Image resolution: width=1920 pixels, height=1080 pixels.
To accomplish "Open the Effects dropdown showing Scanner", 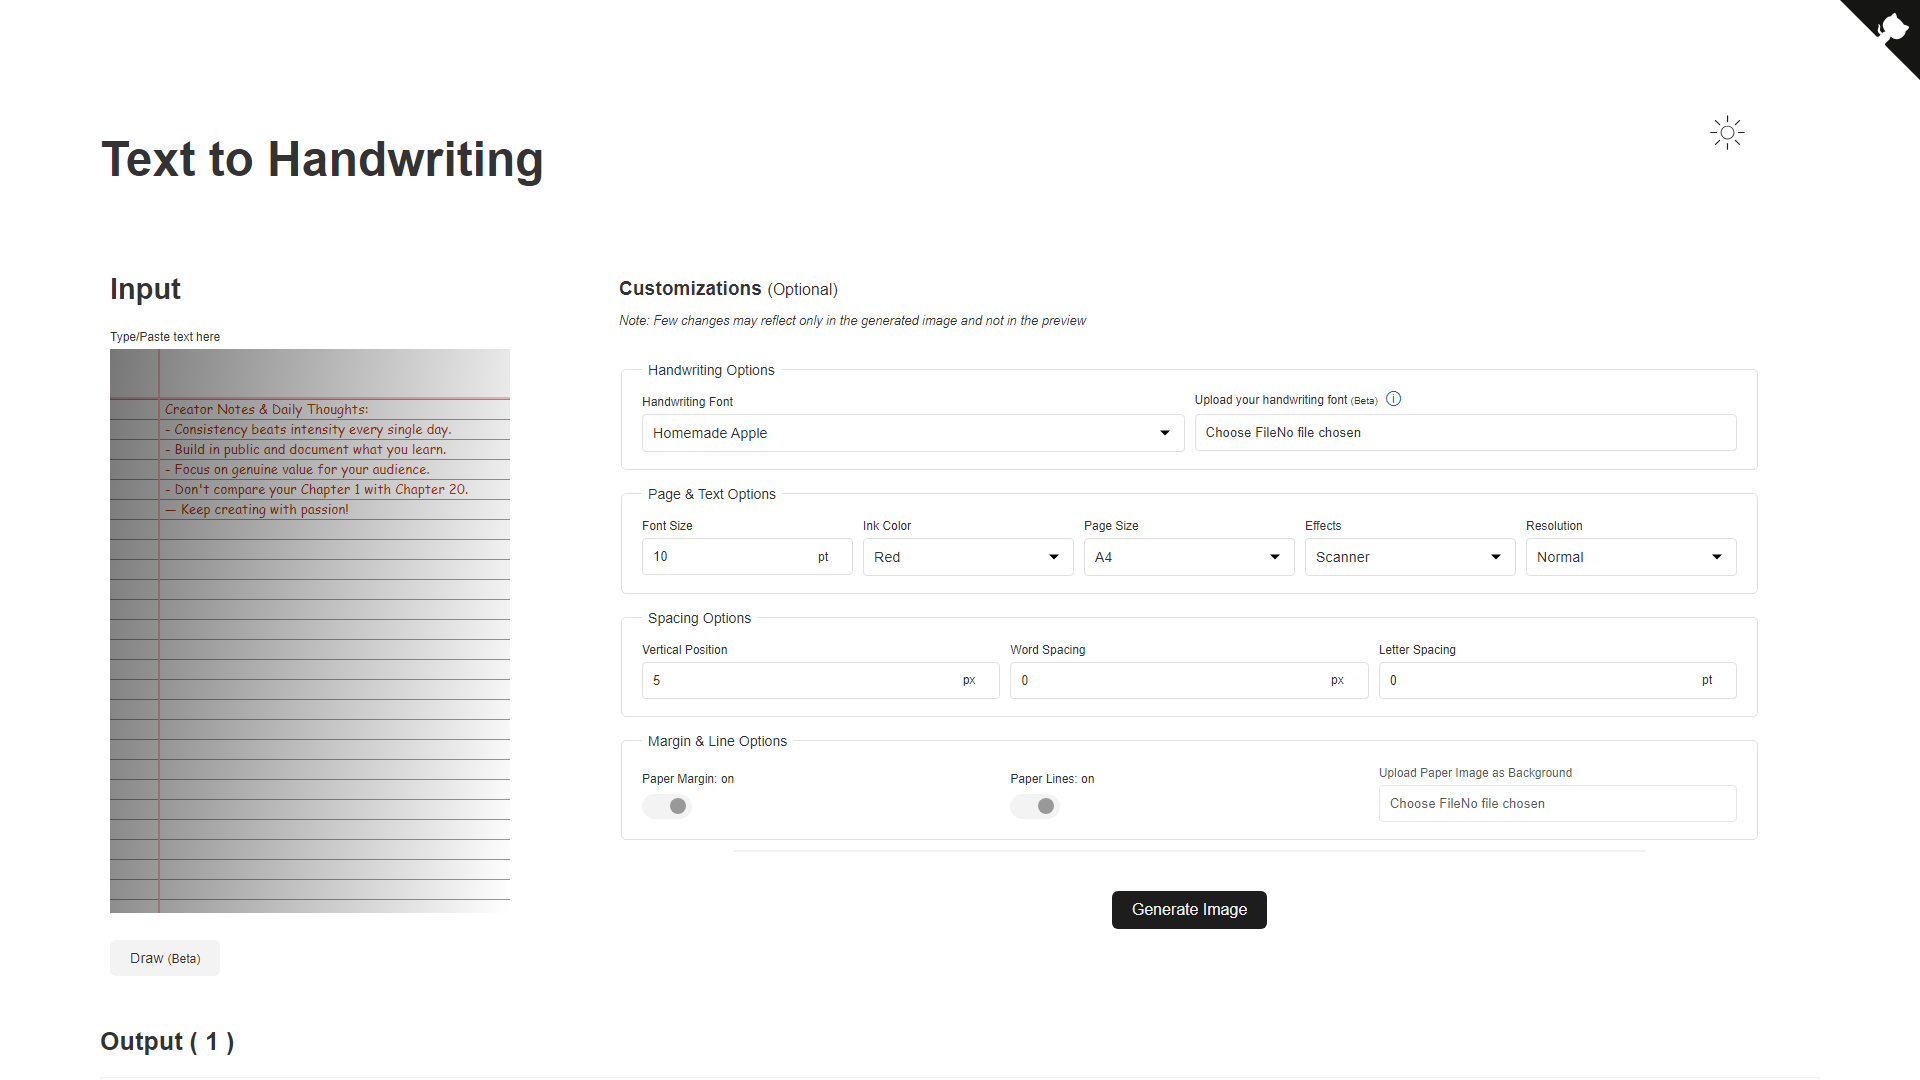I will (x=1410, y=557).
